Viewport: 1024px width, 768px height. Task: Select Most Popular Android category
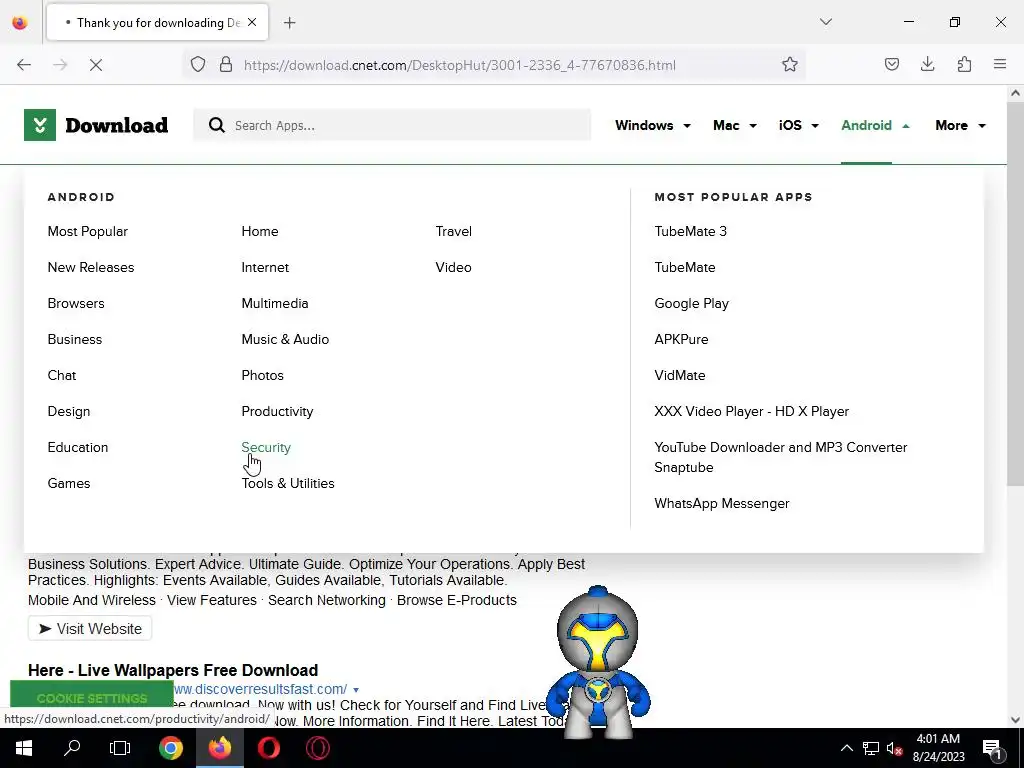(x=88, y=231)
